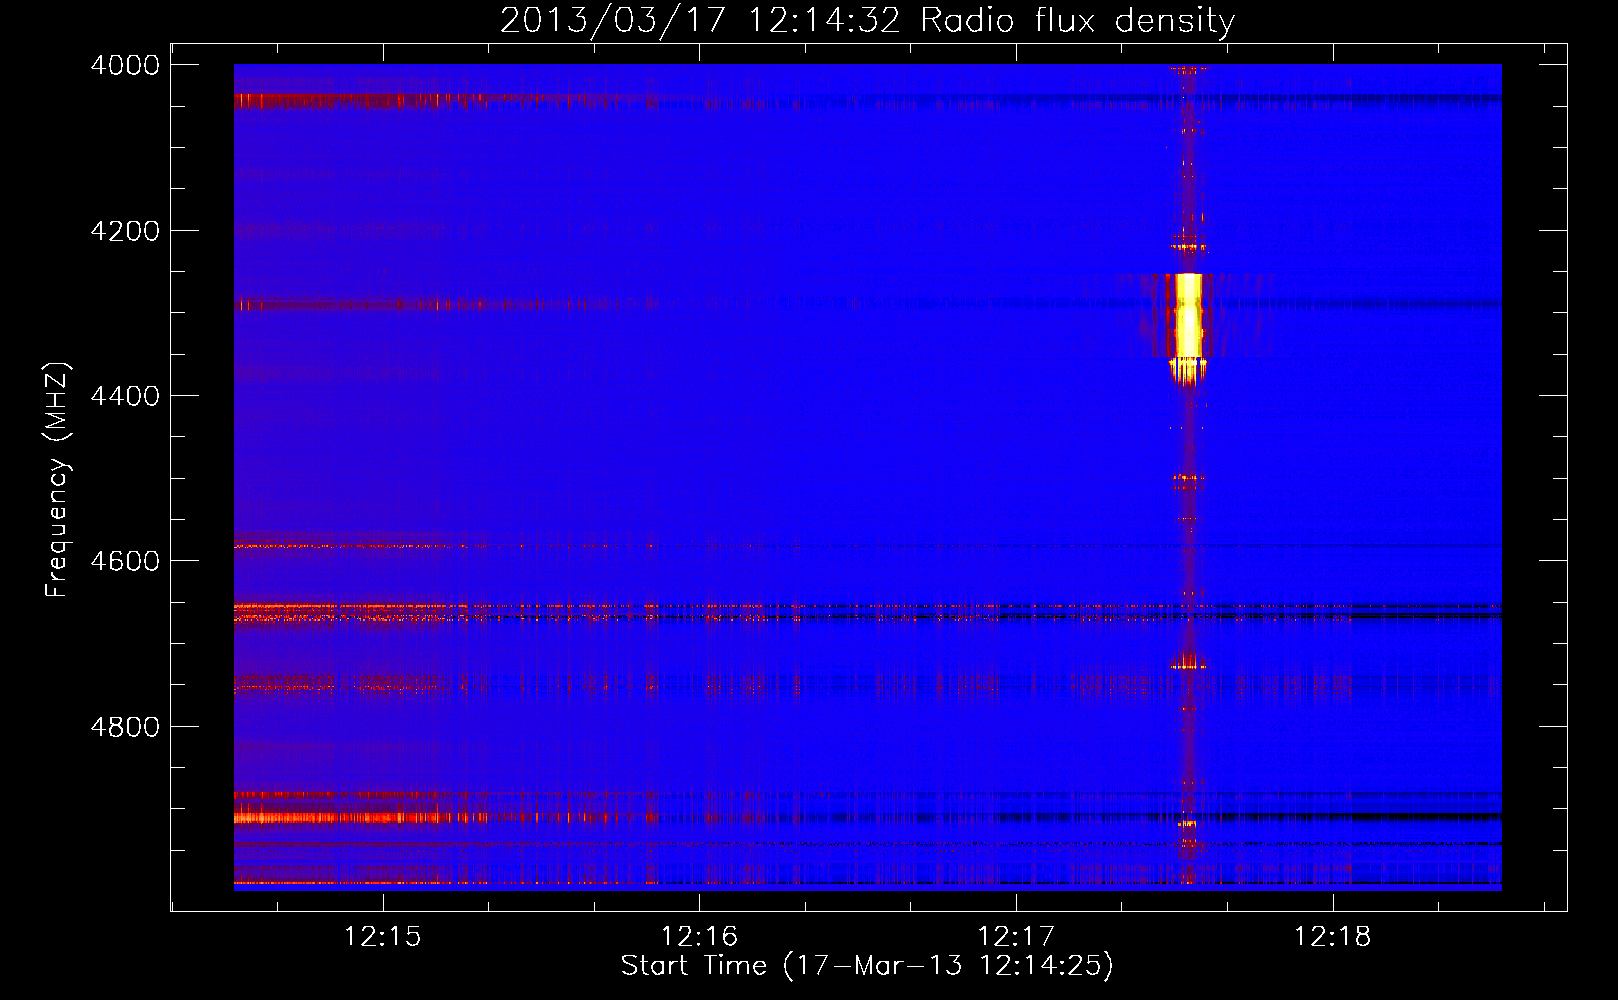
Task: Click the 'Start Time (17-Mar-13 12:14:25)' axis label
Action: coord(867,966)
